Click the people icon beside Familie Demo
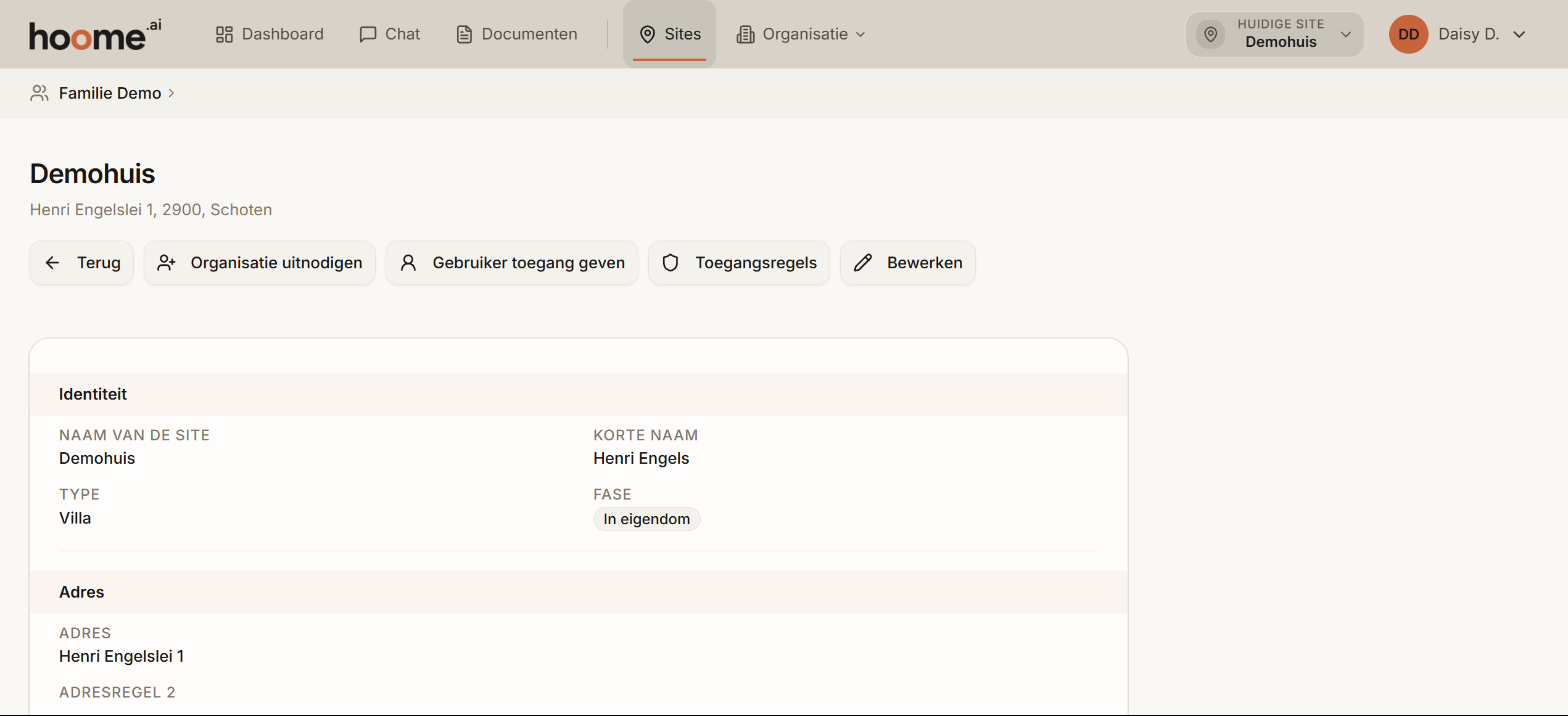1568x716 pixels. click(x=39, y=93)
